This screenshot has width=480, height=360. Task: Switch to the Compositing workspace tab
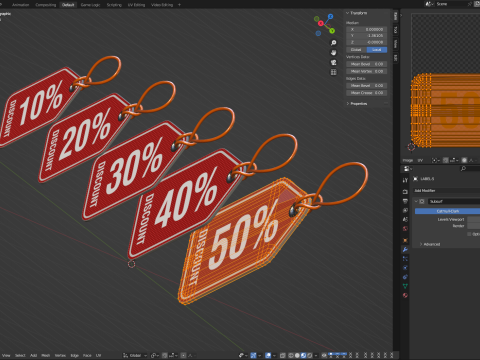coord(46,5)
